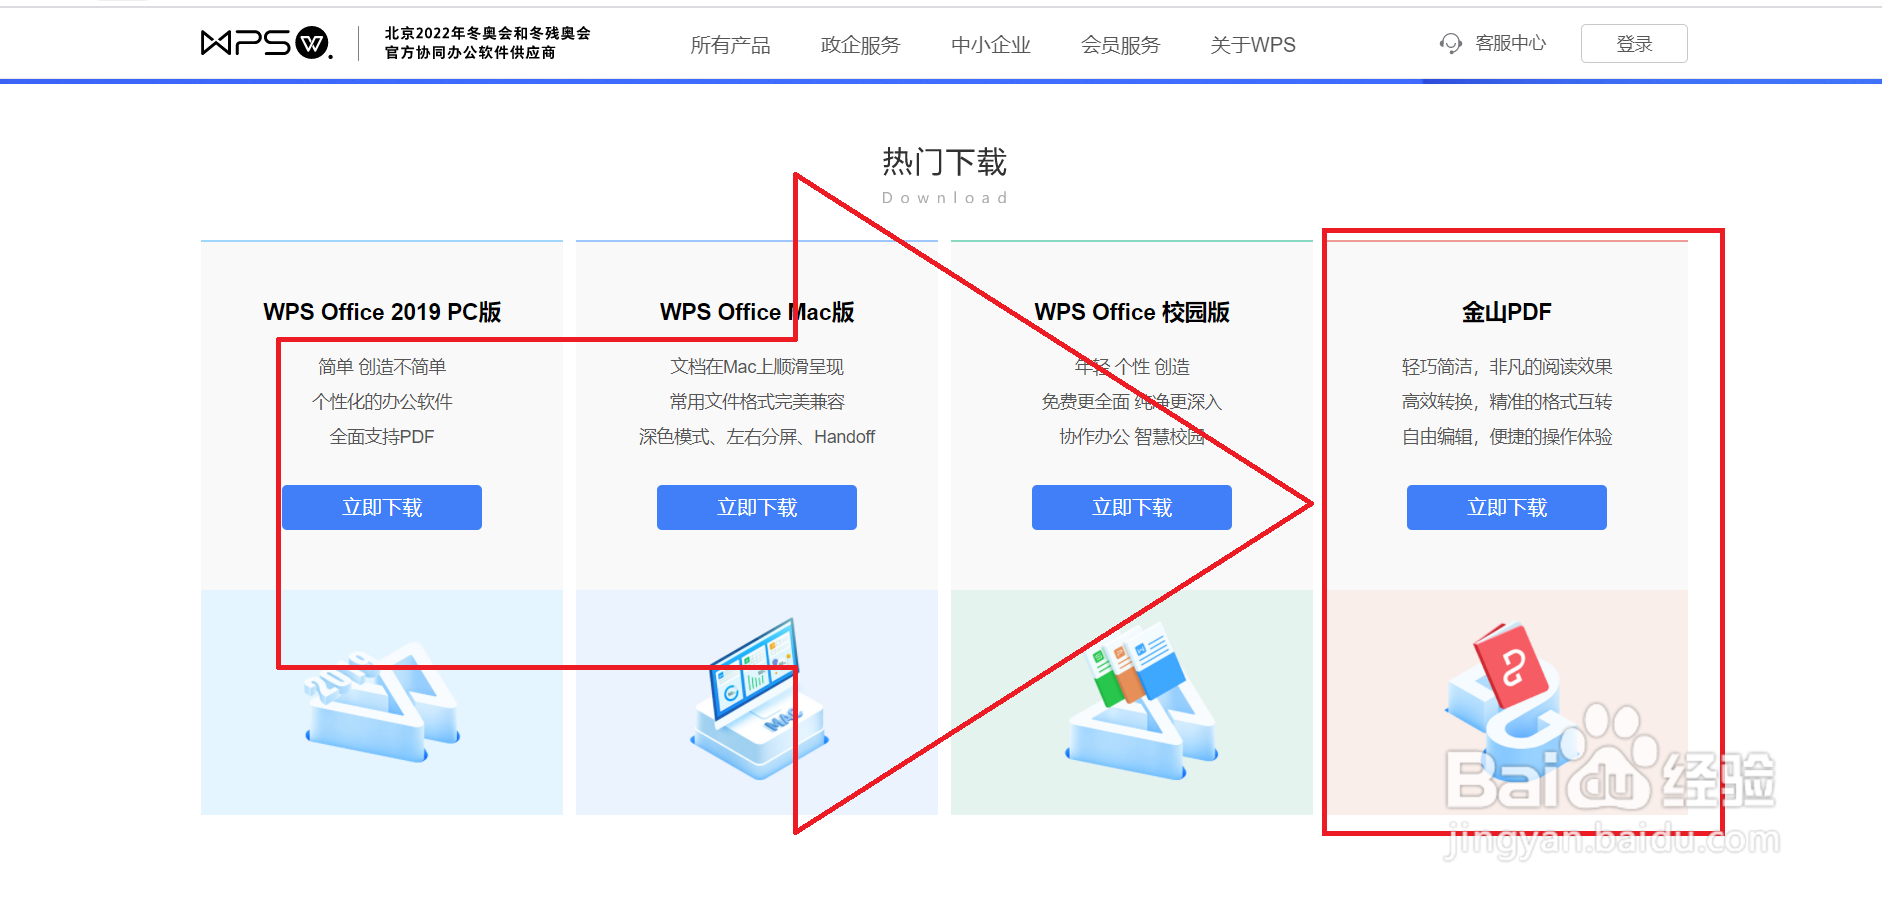Open the 政企服务 menu
This screenshot has width=1882, height=903.
pos(860,44)
